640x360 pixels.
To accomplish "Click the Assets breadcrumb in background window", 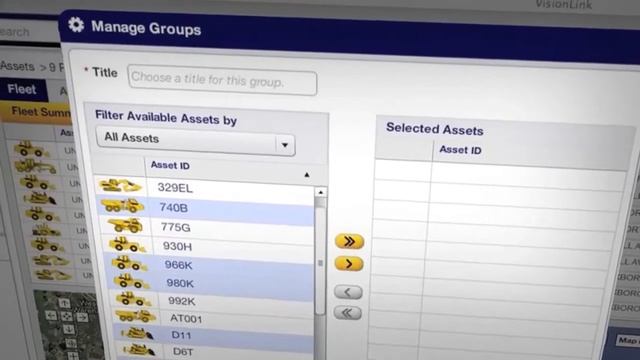I will pyautogui.click(x=17, y=66).
